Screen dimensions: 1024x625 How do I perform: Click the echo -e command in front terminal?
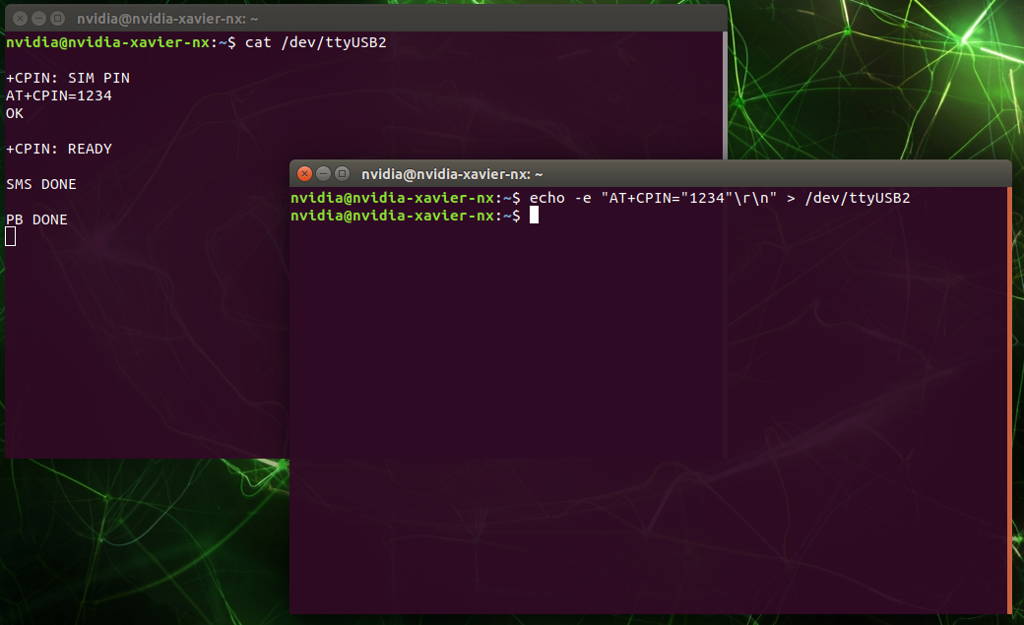tap(720, 198)
